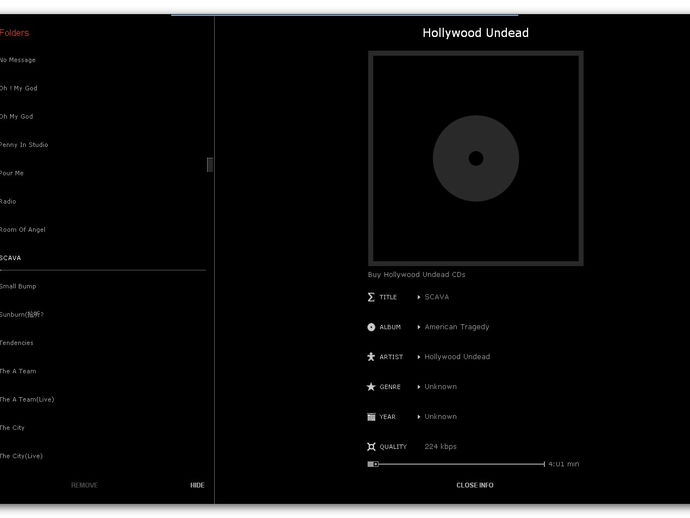Select the Sunburn track
Screen dimensions: 690x518
[22, 314]
